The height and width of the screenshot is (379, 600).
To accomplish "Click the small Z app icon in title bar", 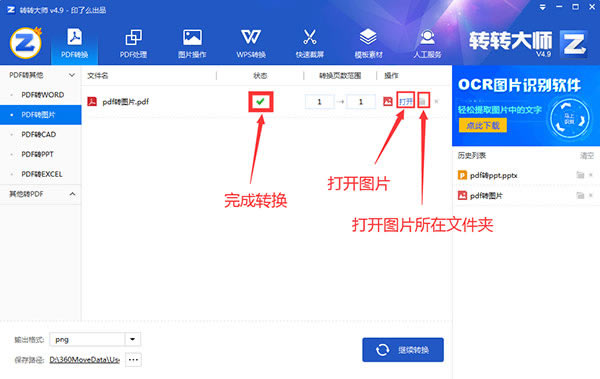I will (x=11, y=9).
